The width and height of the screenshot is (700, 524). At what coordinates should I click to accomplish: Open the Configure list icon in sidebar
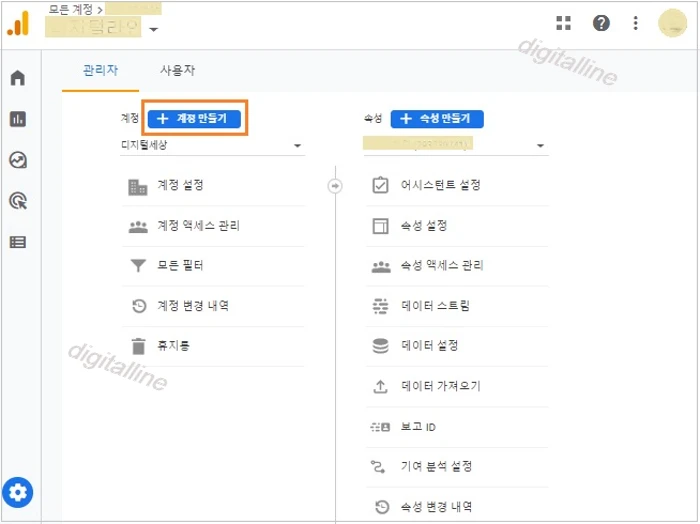(x=18, y=242)
